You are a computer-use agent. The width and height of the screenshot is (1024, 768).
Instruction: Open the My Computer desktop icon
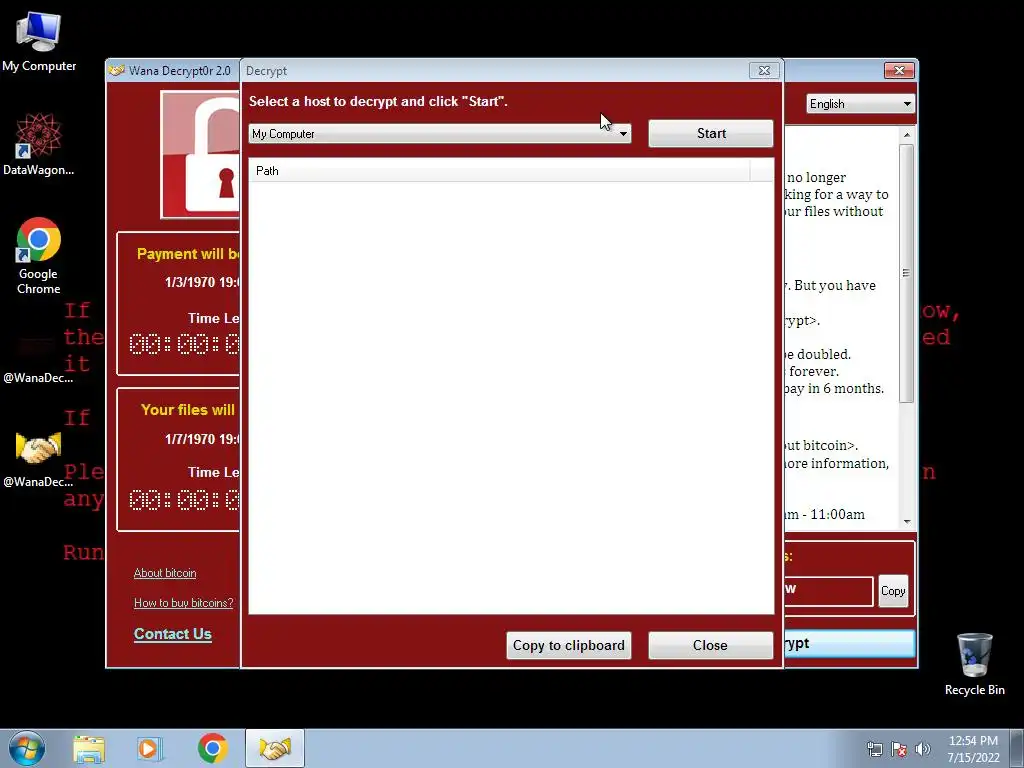(x=39, y=41)
